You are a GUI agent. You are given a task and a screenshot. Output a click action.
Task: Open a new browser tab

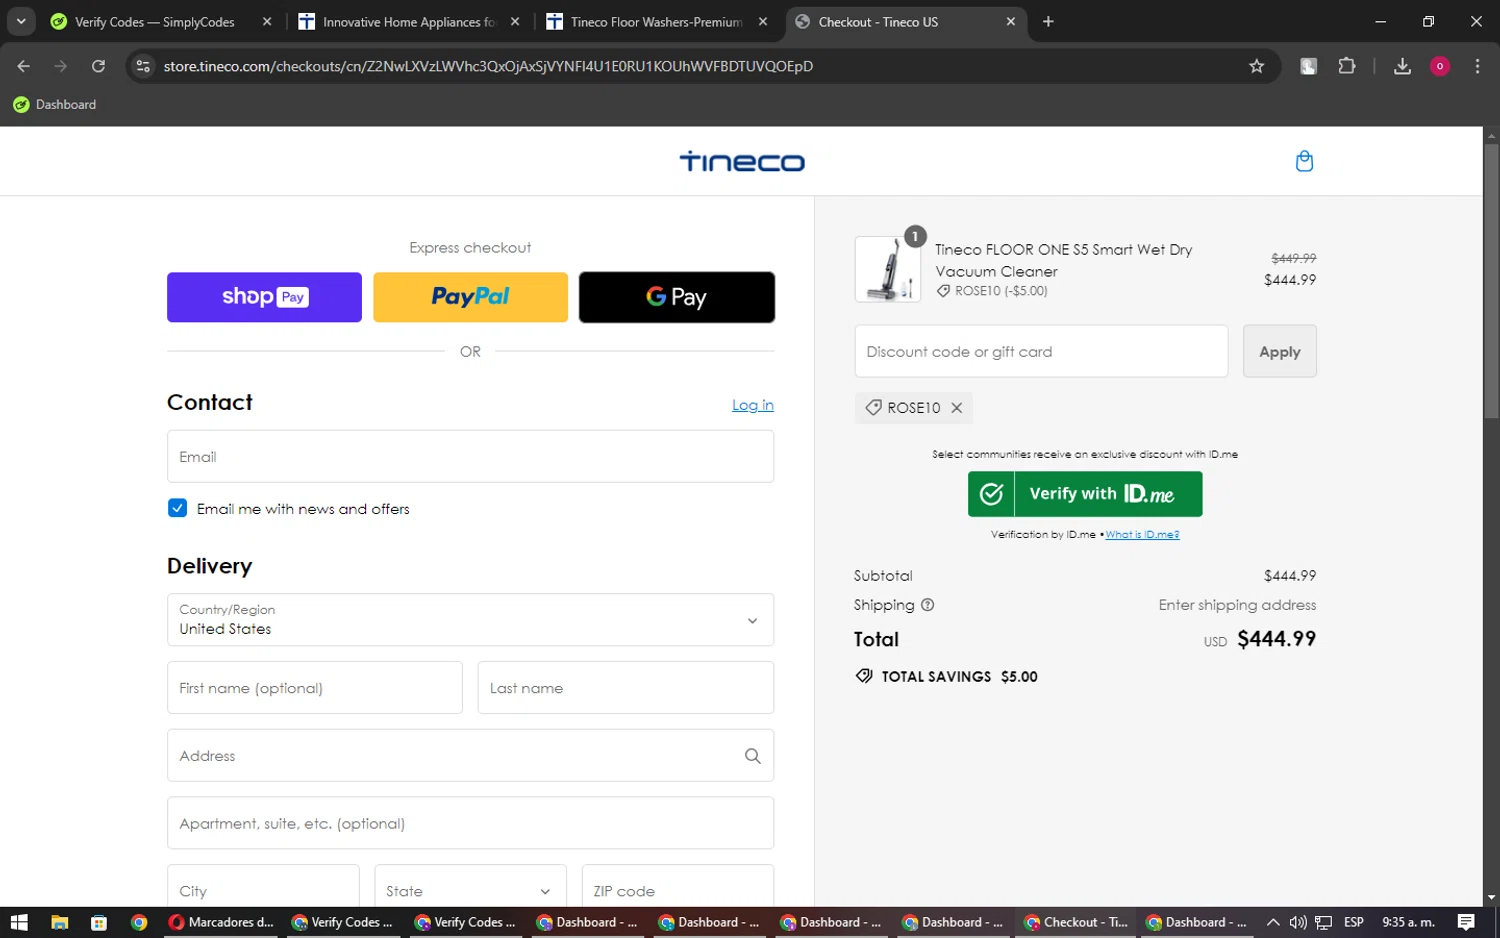(1048, 22)
